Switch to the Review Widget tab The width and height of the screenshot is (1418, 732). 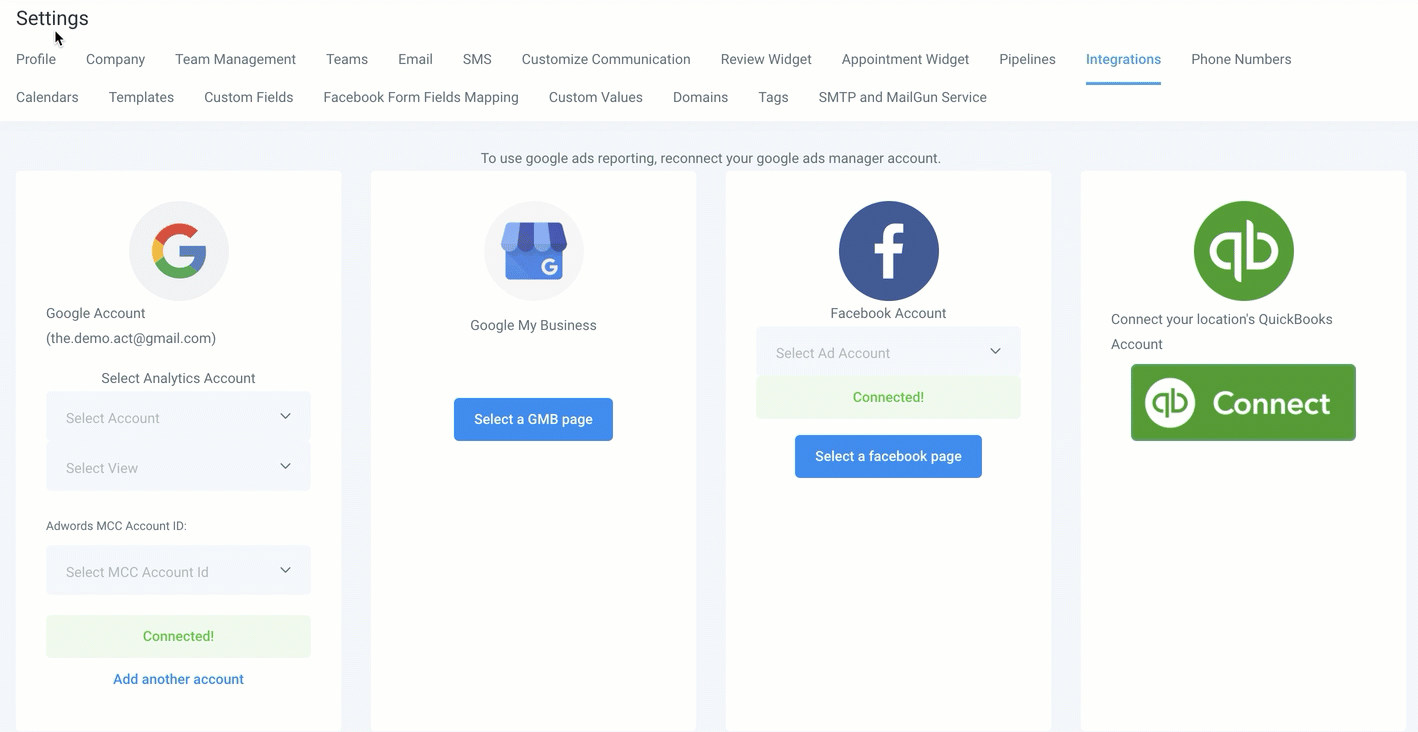coord(766,59)
